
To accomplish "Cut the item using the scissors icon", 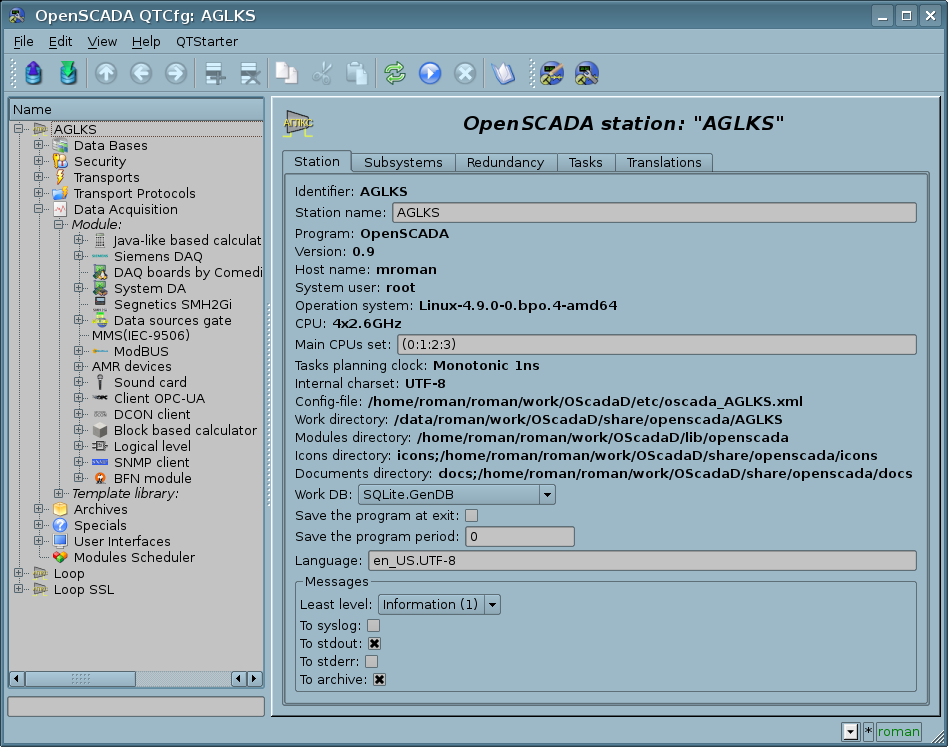I will 322,74.
